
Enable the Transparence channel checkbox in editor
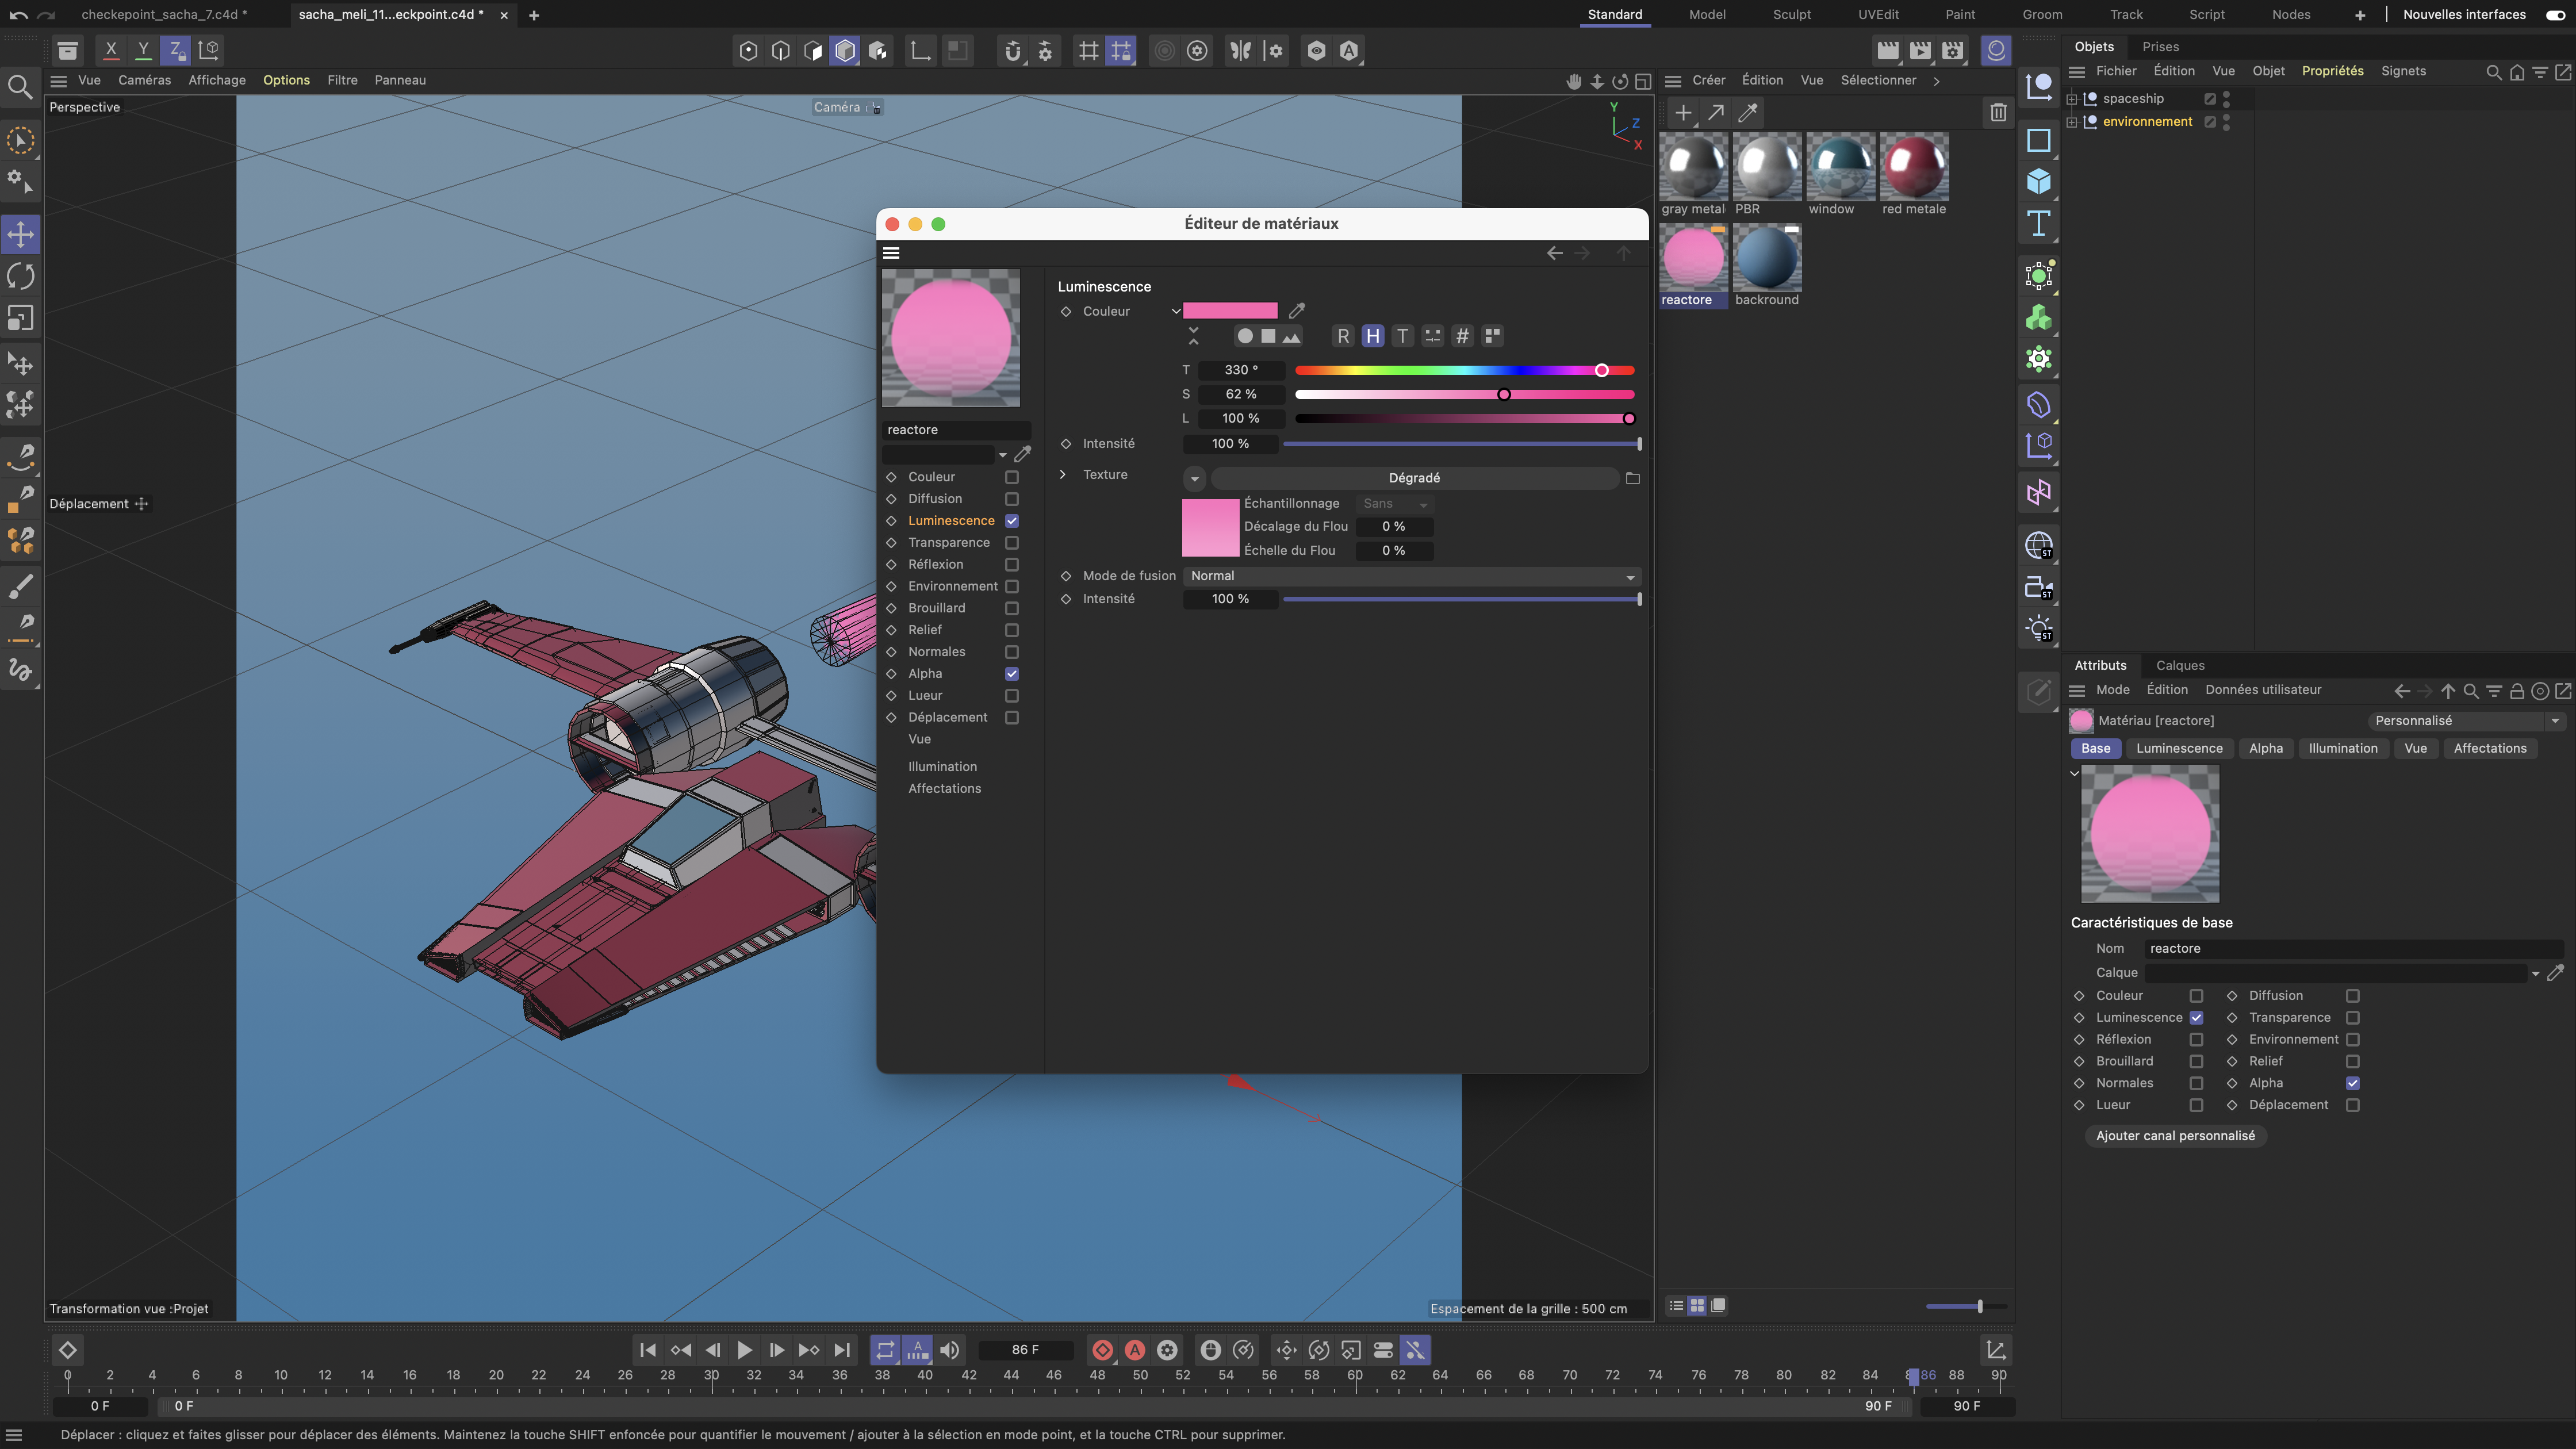point(1012,543)
